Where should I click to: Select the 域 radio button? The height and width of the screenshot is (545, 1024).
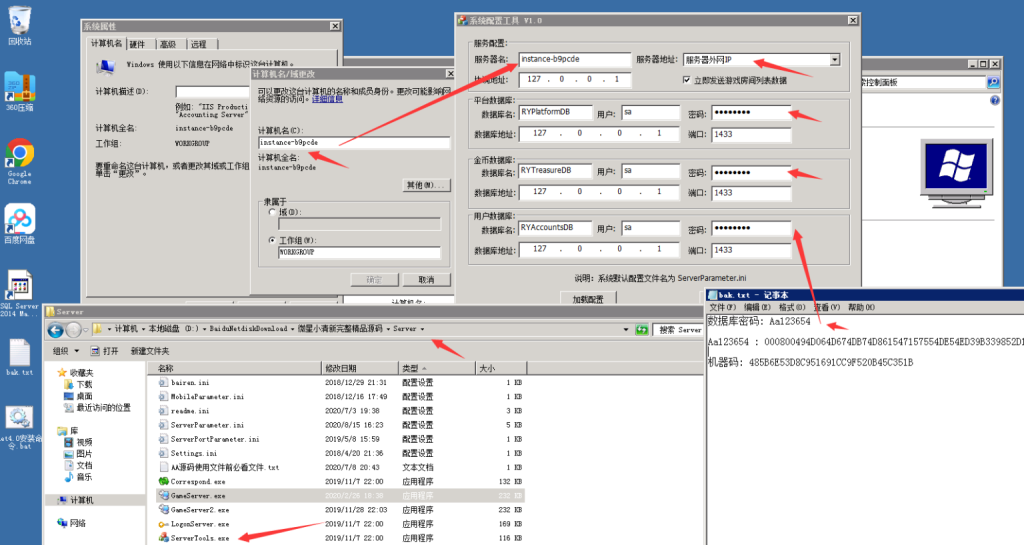click(x=273, y=212)
